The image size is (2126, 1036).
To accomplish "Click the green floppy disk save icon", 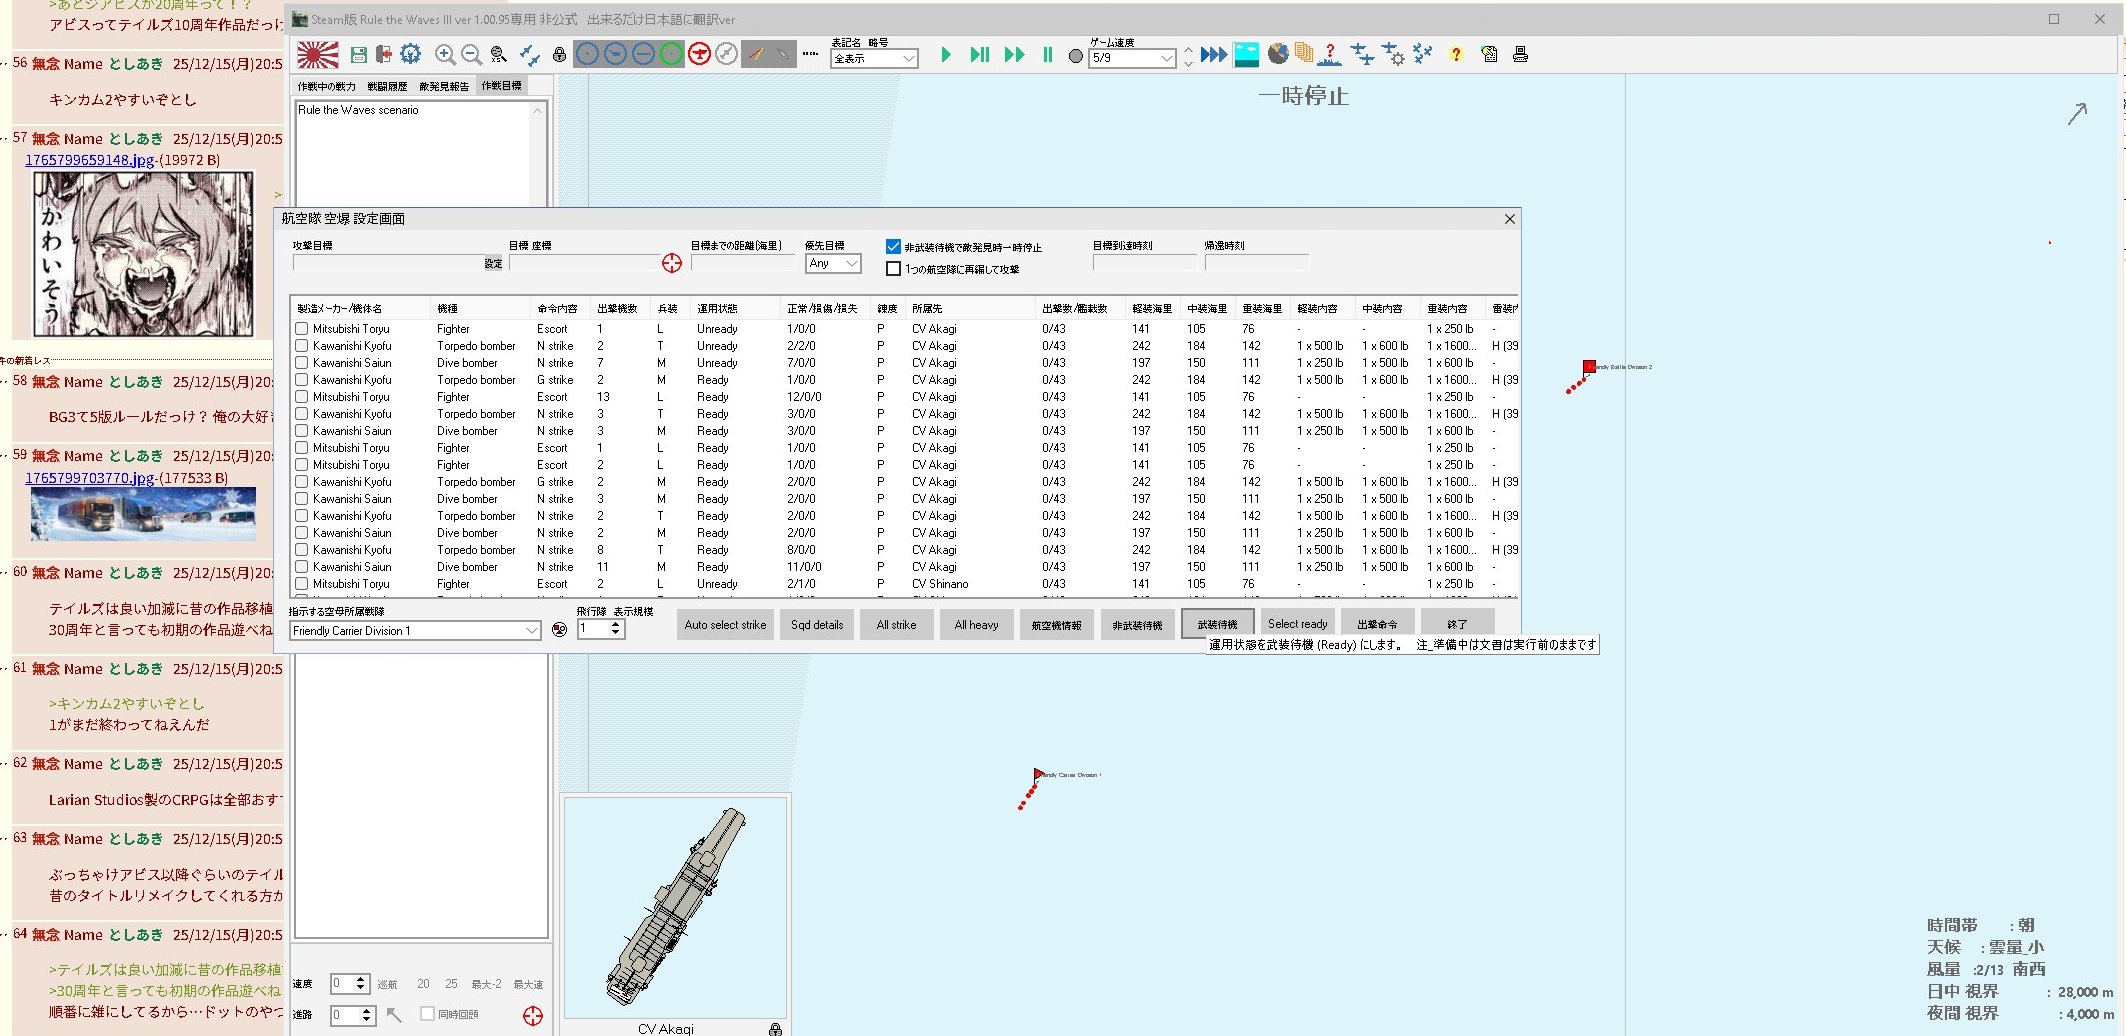I will pyautogui.click(x=358, y=55).
